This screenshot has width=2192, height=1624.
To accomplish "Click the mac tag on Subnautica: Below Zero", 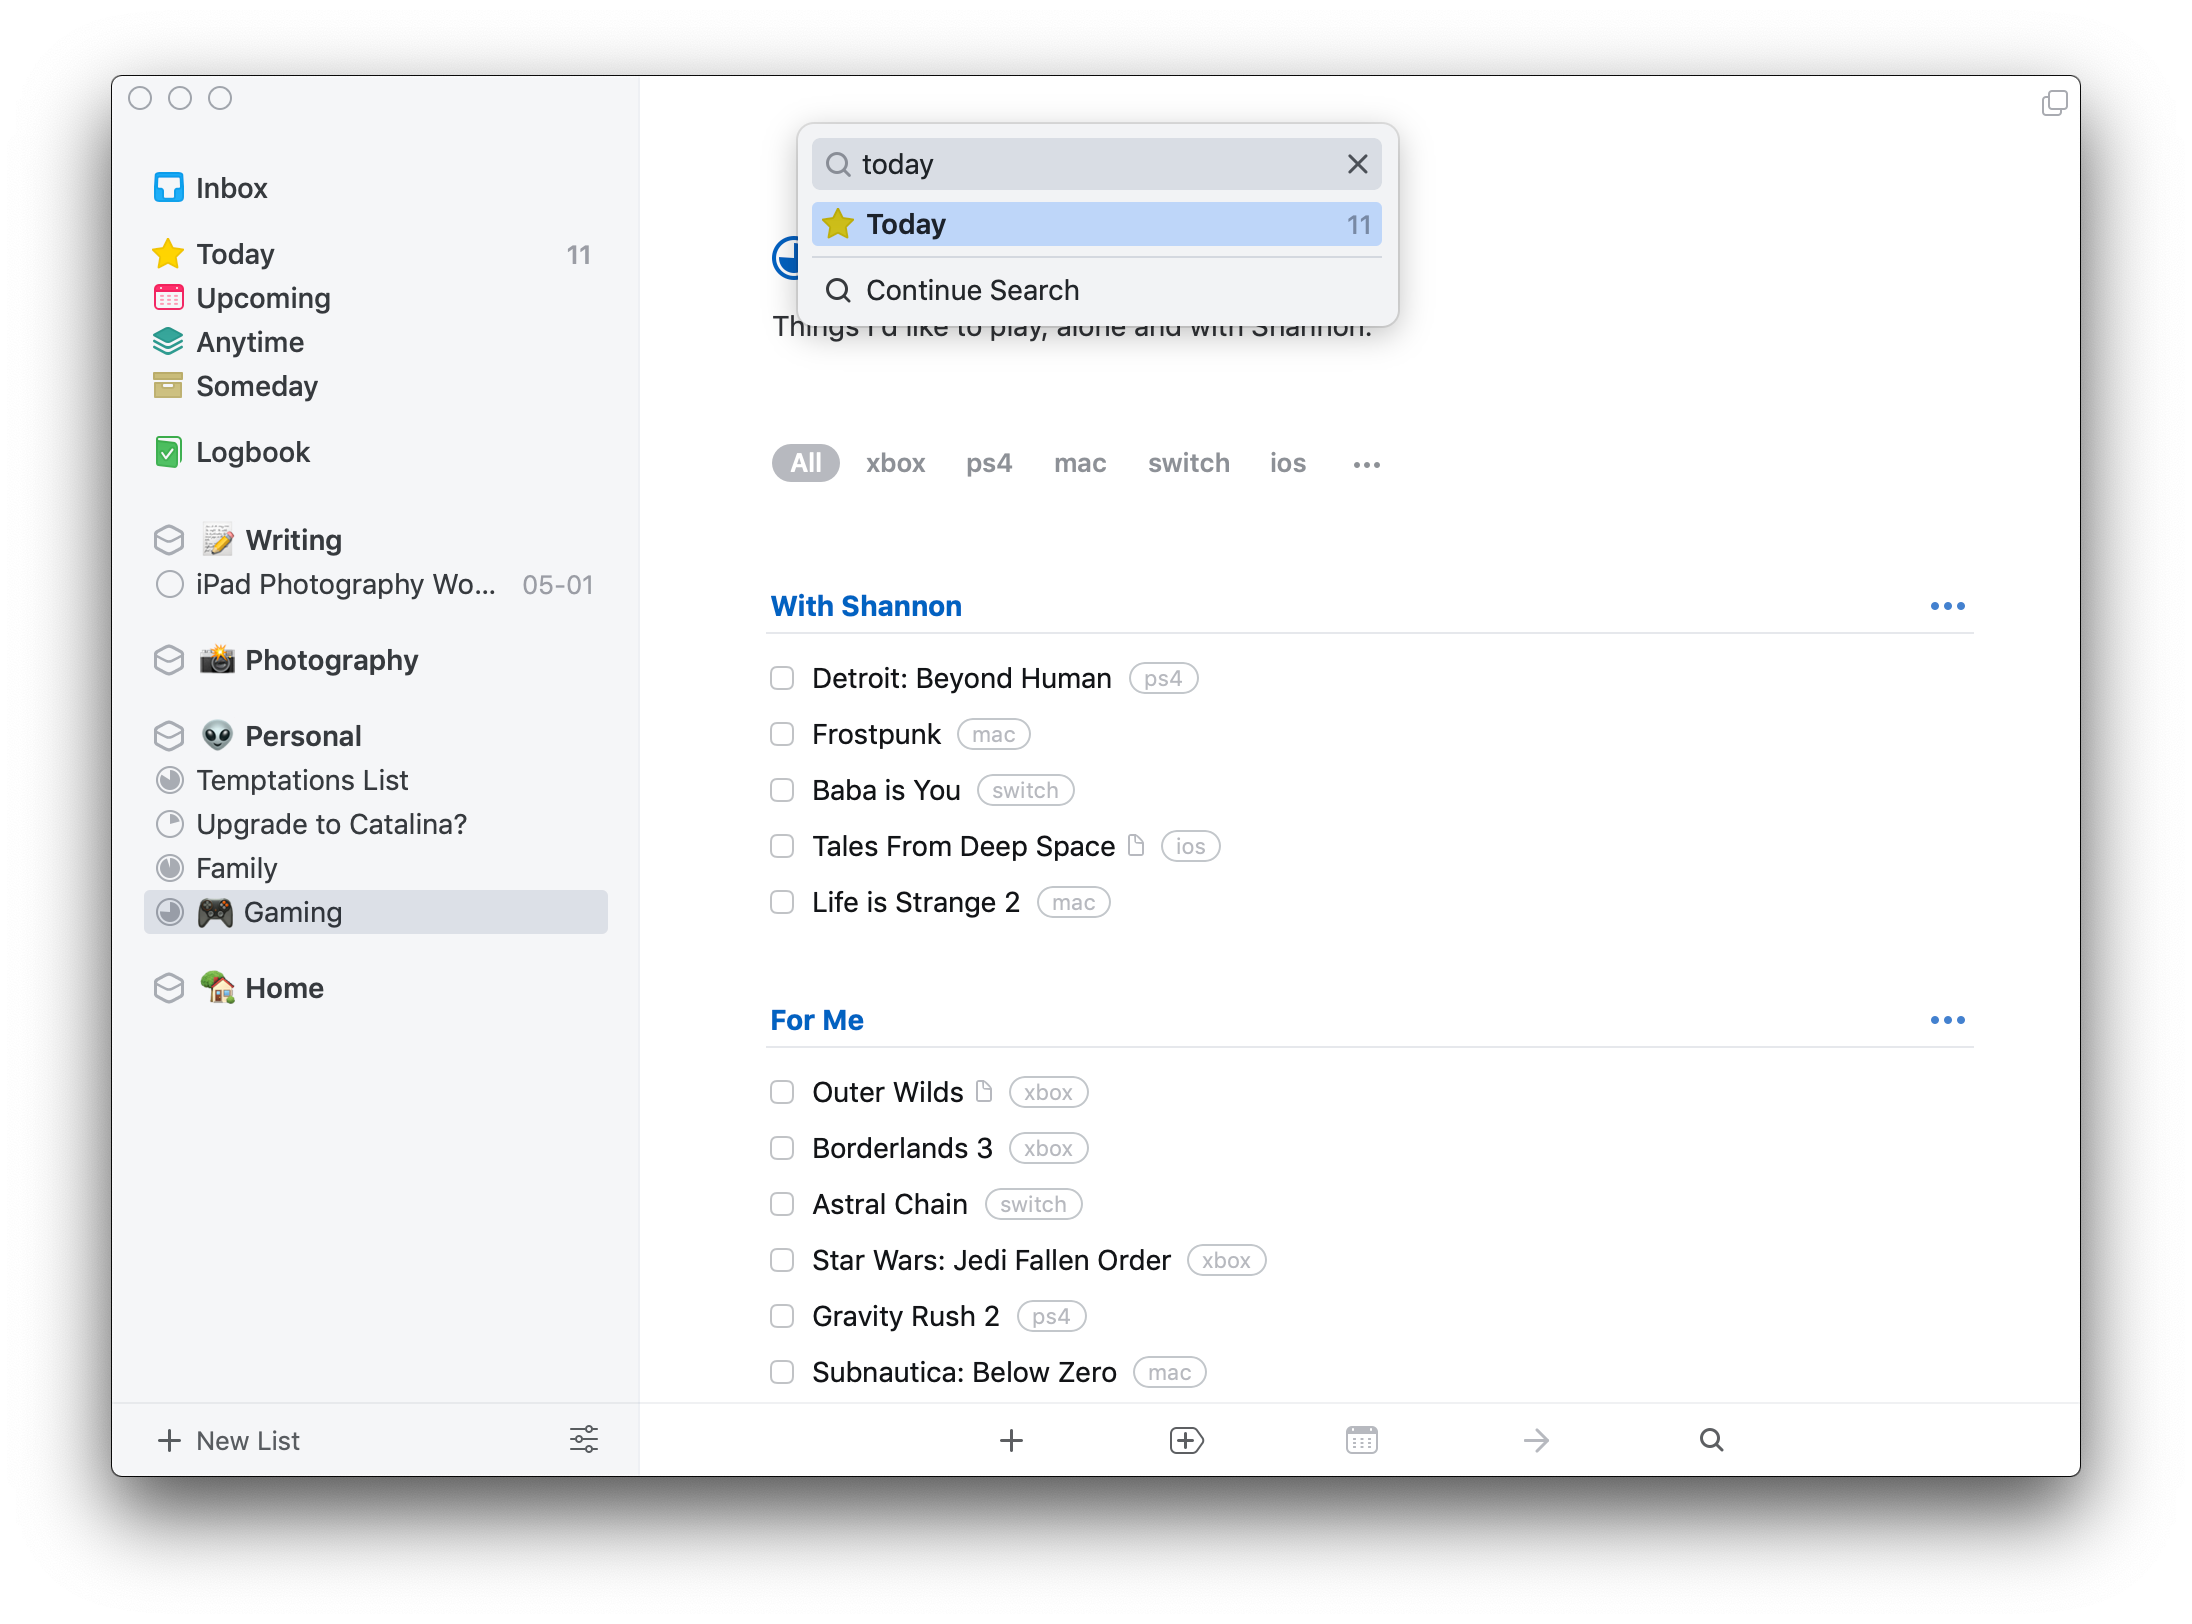I will coord(1169,1372).
